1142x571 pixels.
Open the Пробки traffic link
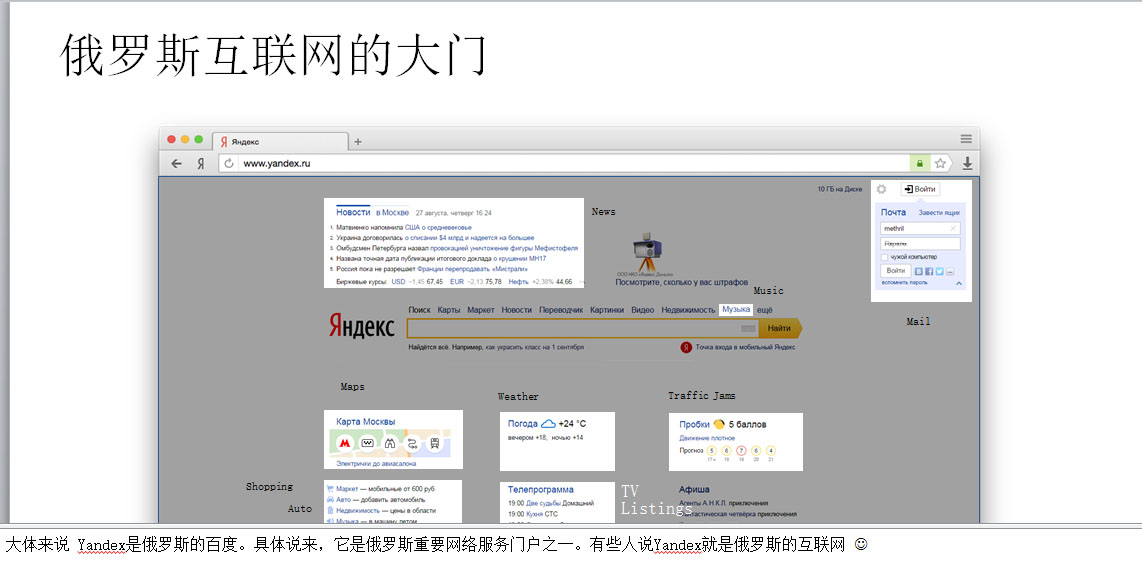pyautogui.click(x=695, y=424)
